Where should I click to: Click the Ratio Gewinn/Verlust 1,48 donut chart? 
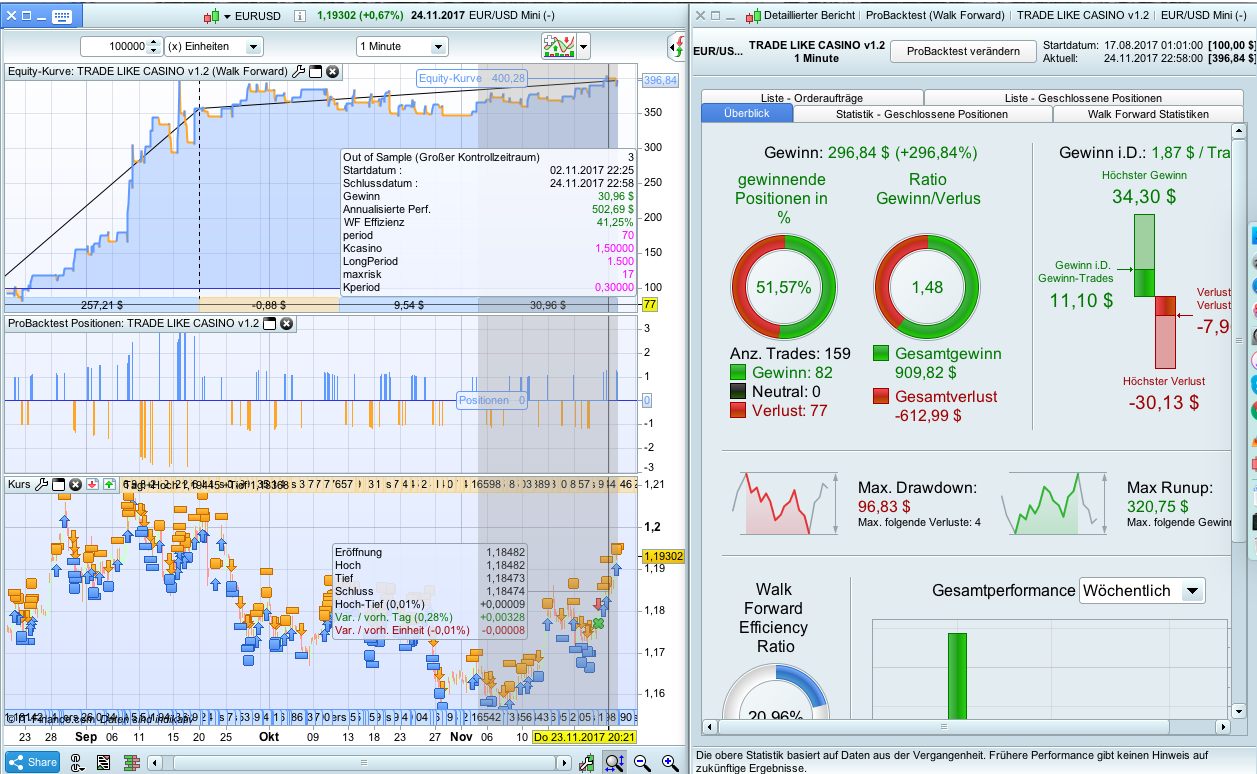[926, 287]
